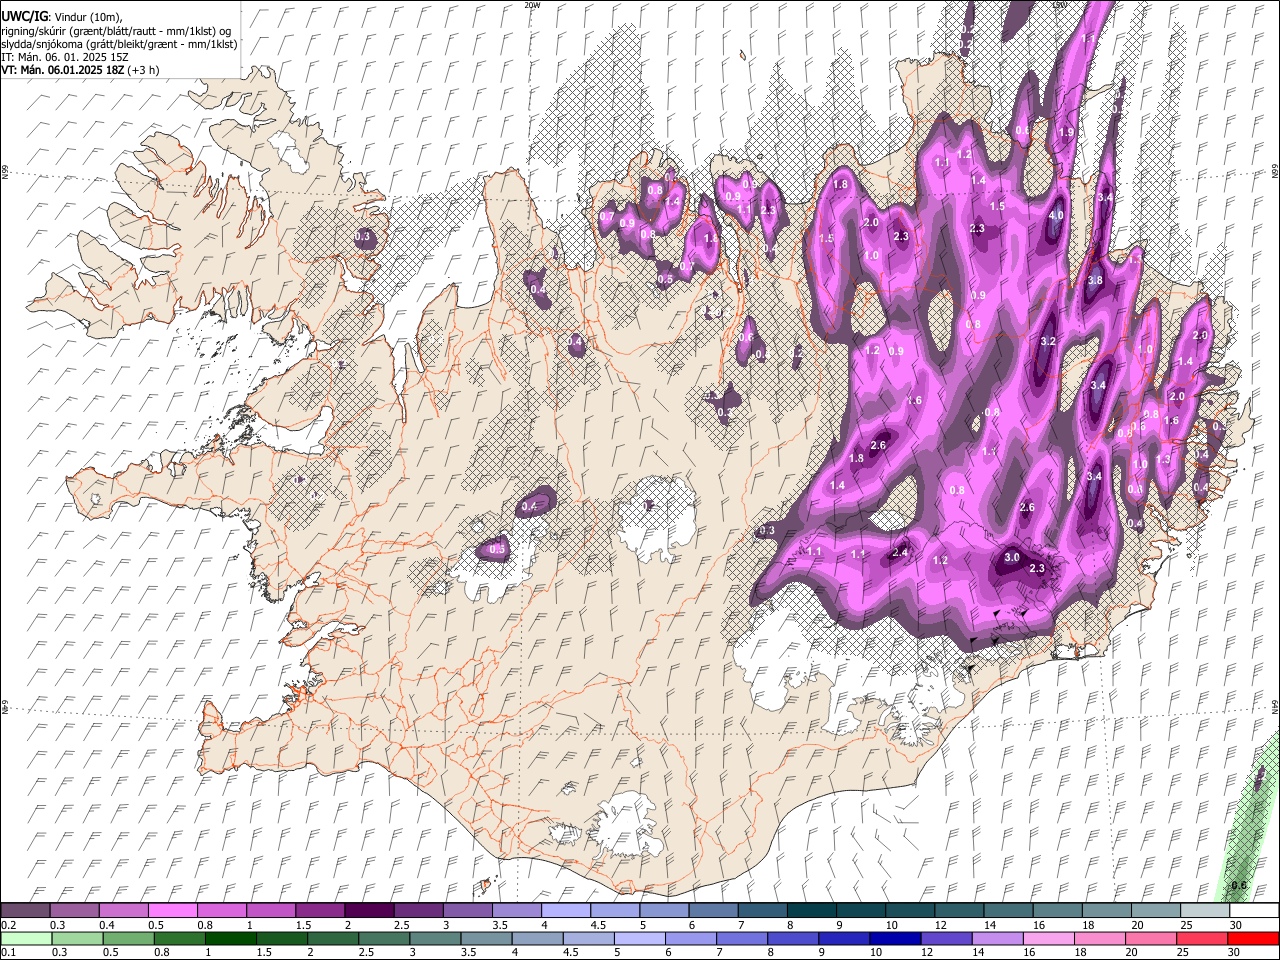
Task: Choose the purple-row 1.5–2 swatch
Action: (x=320, y=911)
